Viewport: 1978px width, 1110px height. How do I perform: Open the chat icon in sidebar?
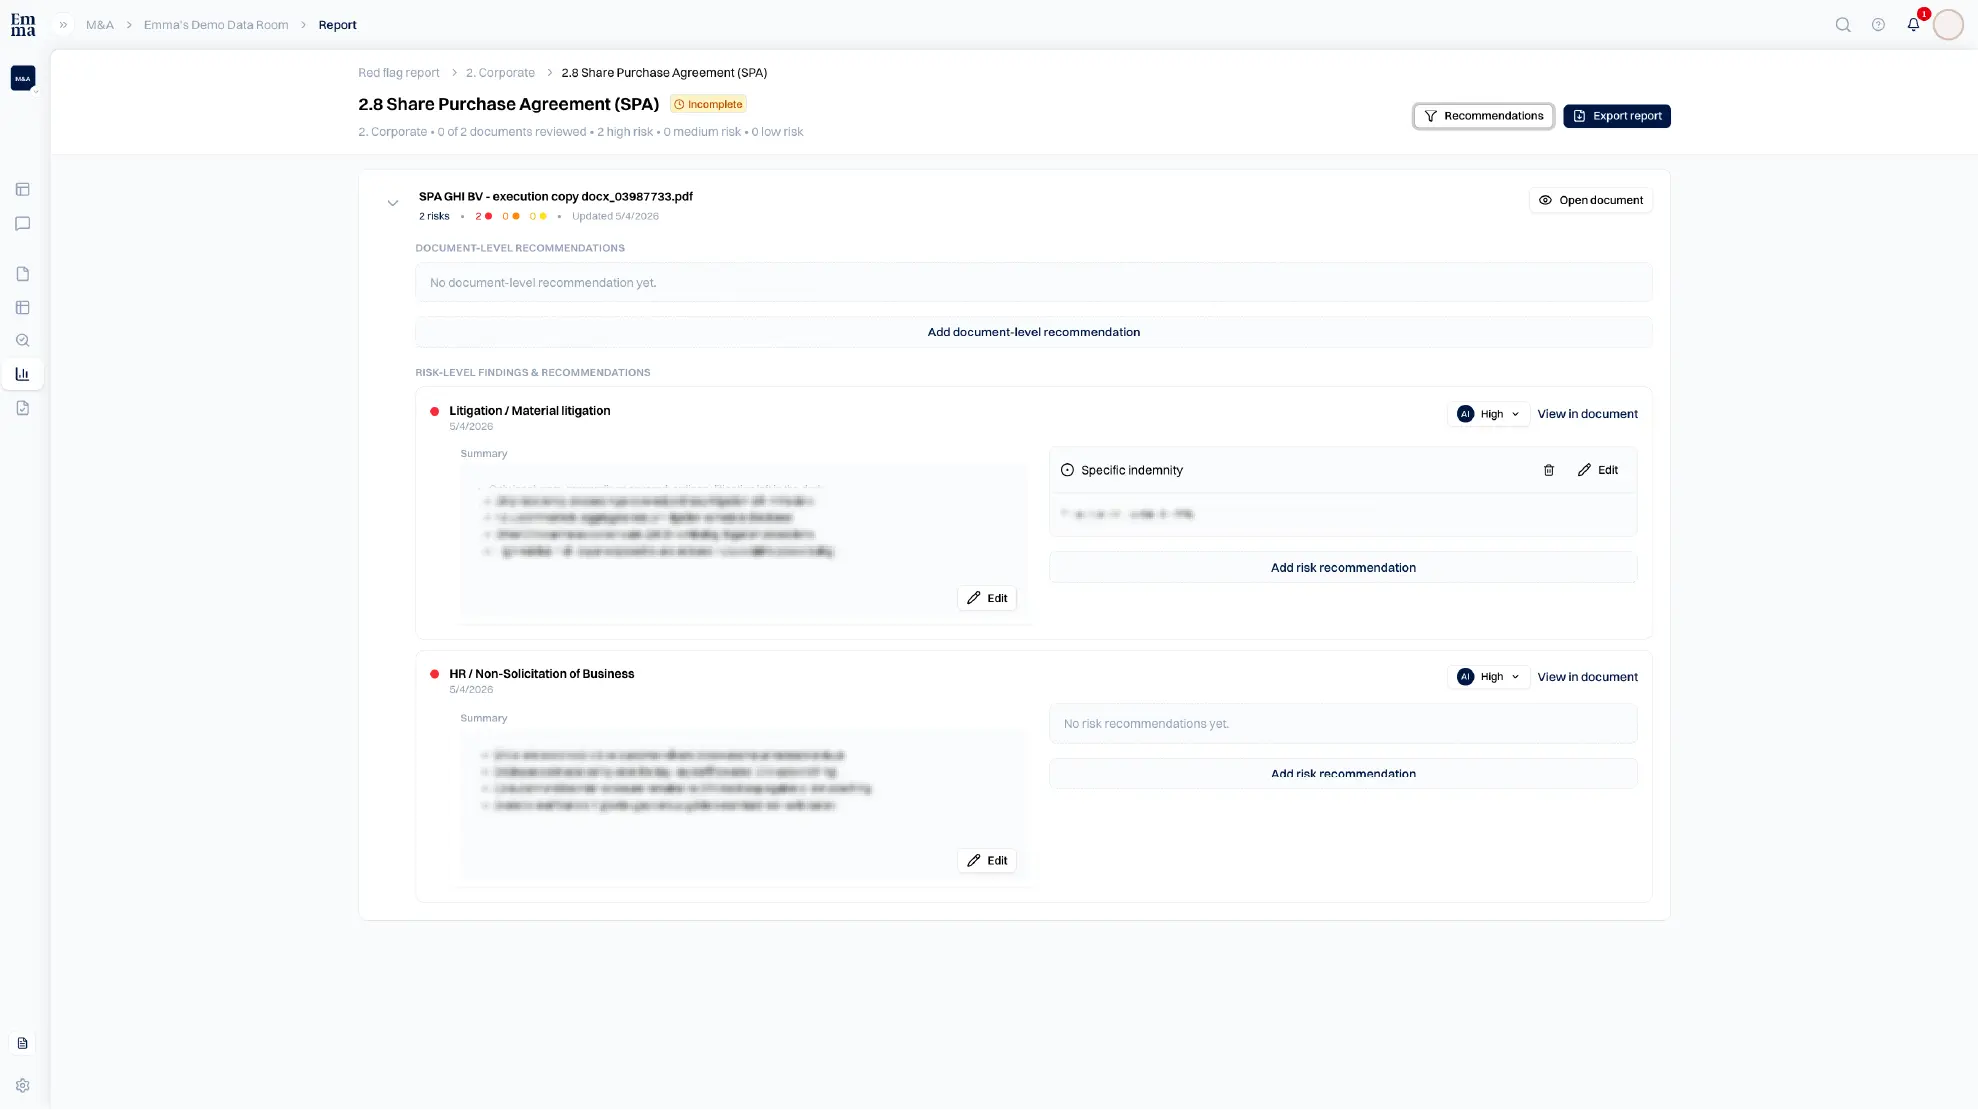(22, 224)
